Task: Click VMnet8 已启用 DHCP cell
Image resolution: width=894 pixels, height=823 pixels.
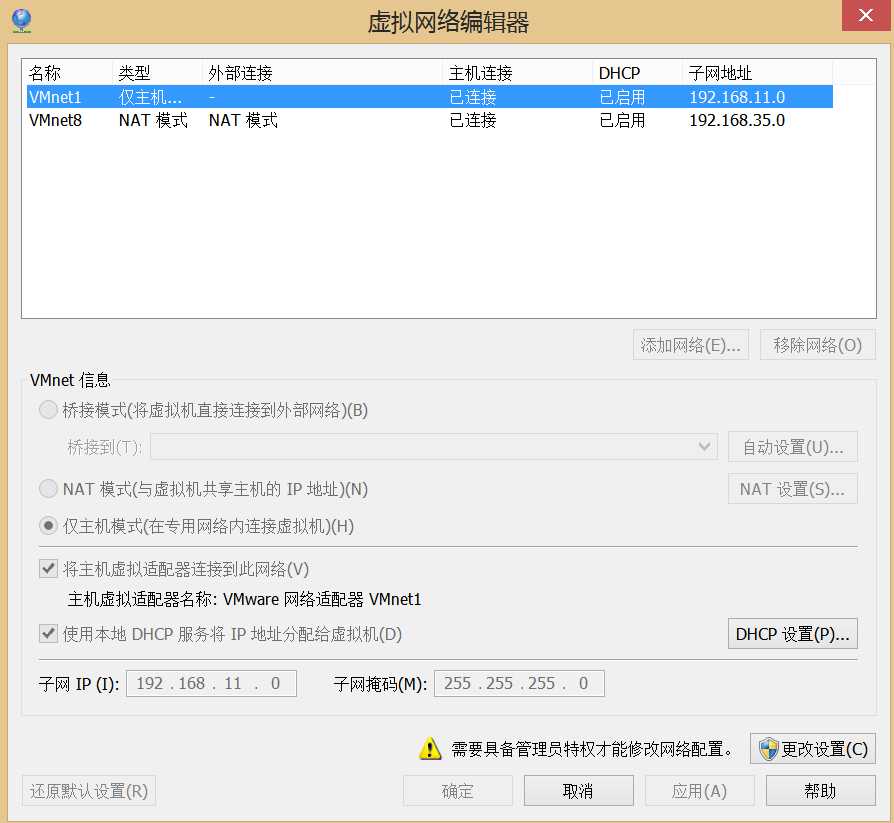Action: [622, 120]
